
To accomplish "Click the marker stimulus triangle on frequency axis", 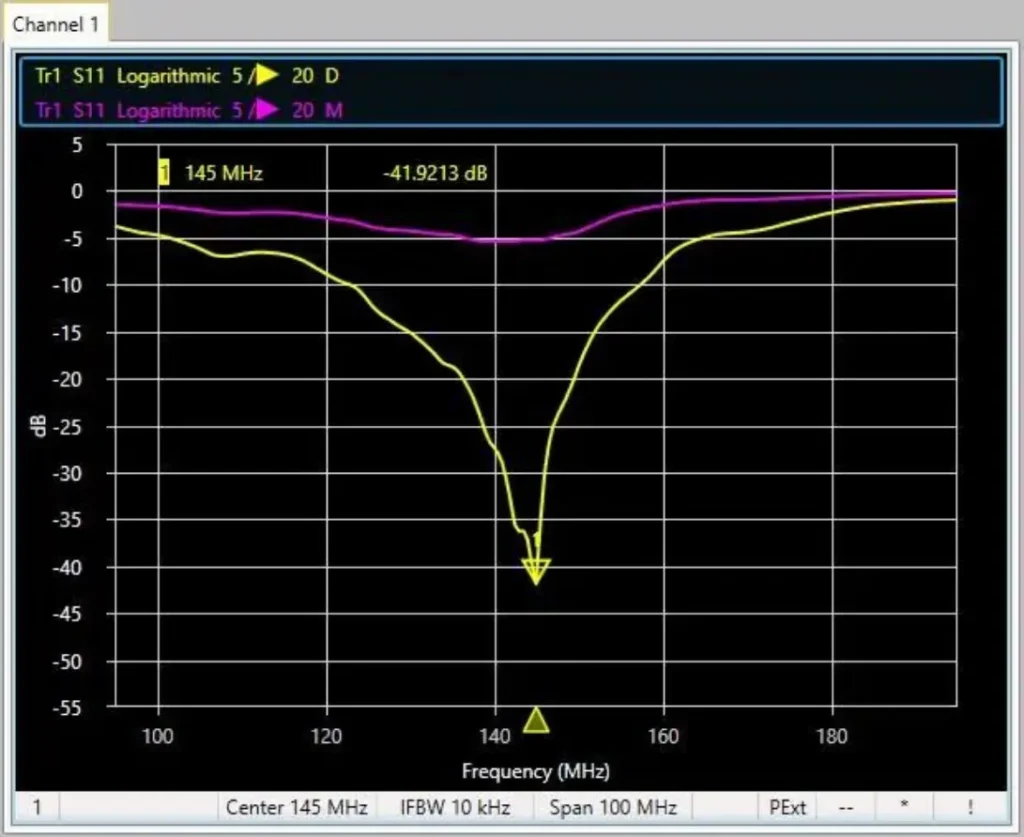I will point(536,719).
